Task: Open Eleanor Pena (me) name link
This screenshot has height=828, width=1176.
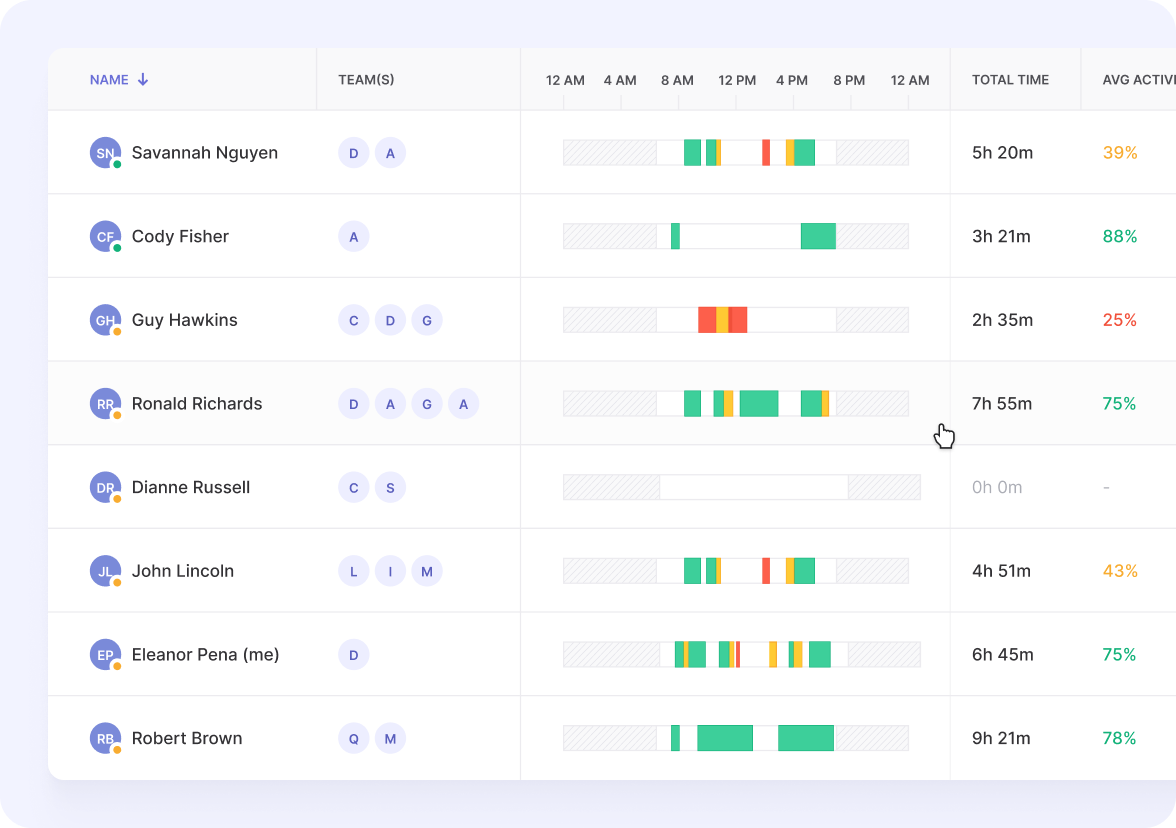Action: [205, 655]
